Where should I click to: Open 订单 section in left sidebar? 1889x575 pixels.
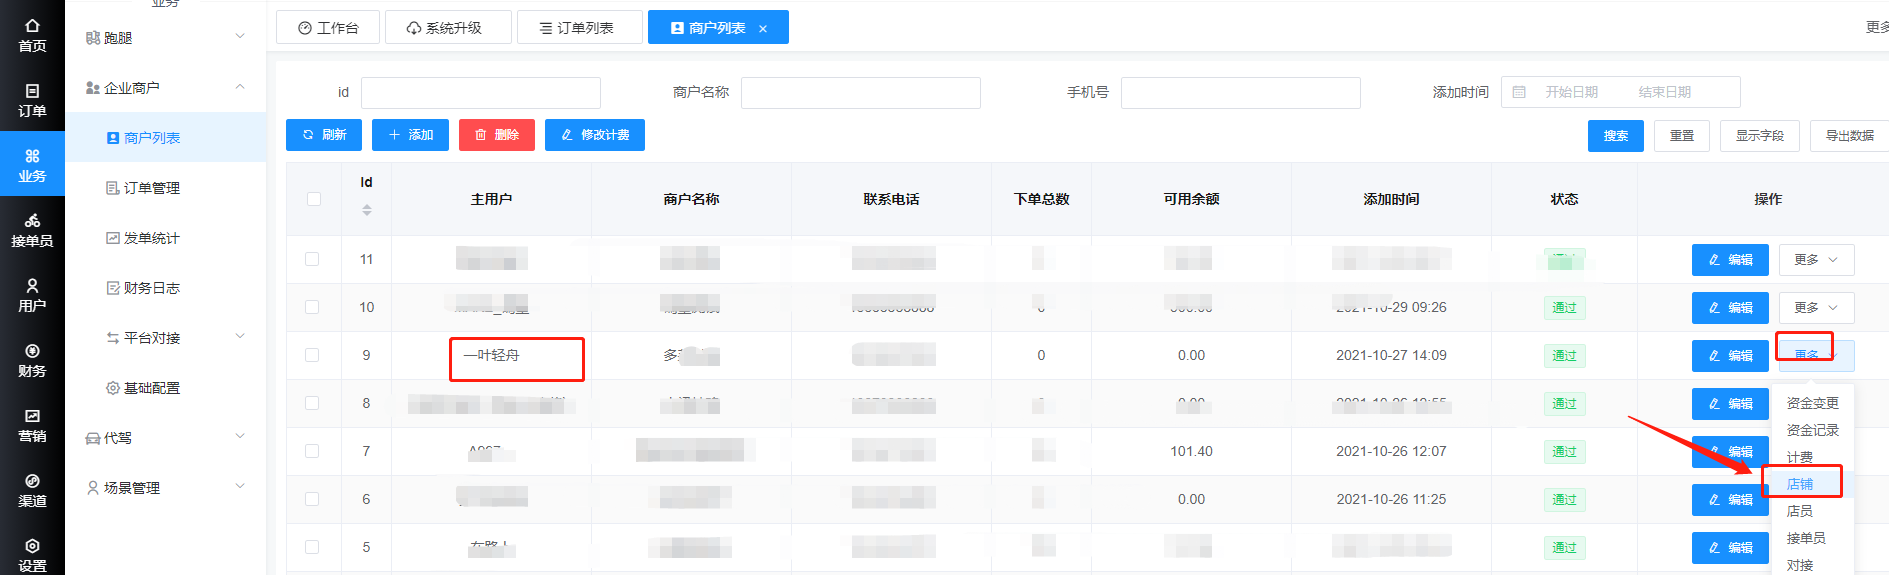coord(32,100)
